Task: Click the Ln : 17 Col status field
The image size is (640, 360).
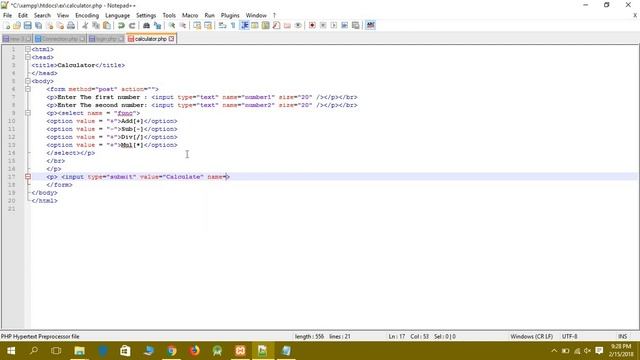Action: coord(422,336)
